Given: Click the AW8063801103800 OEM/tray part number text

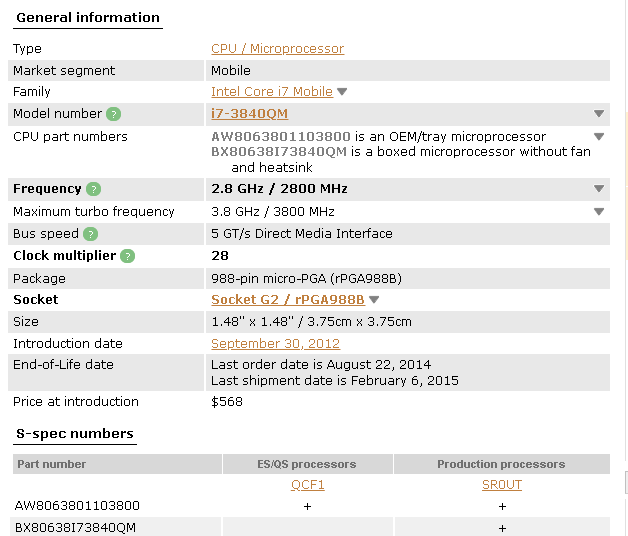Looking at the screenshot, I should (281, 137).
